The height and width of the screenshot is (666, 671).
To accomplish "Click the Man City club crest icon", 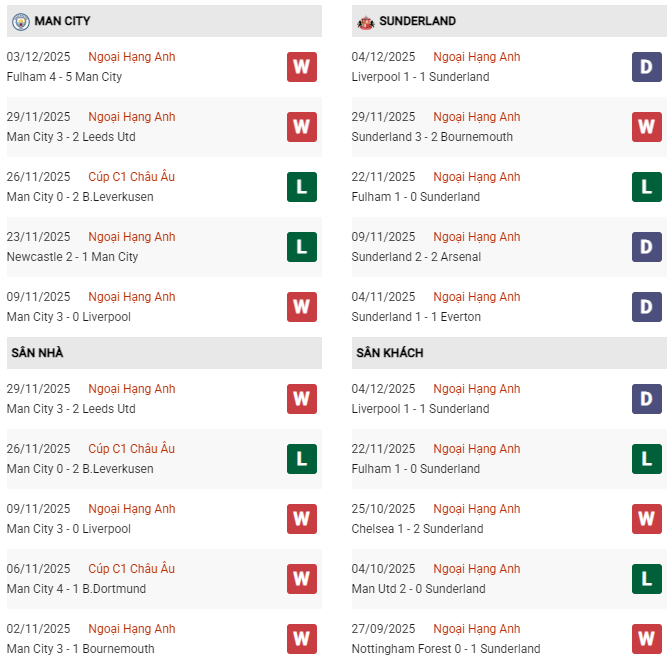I will 20,21.
